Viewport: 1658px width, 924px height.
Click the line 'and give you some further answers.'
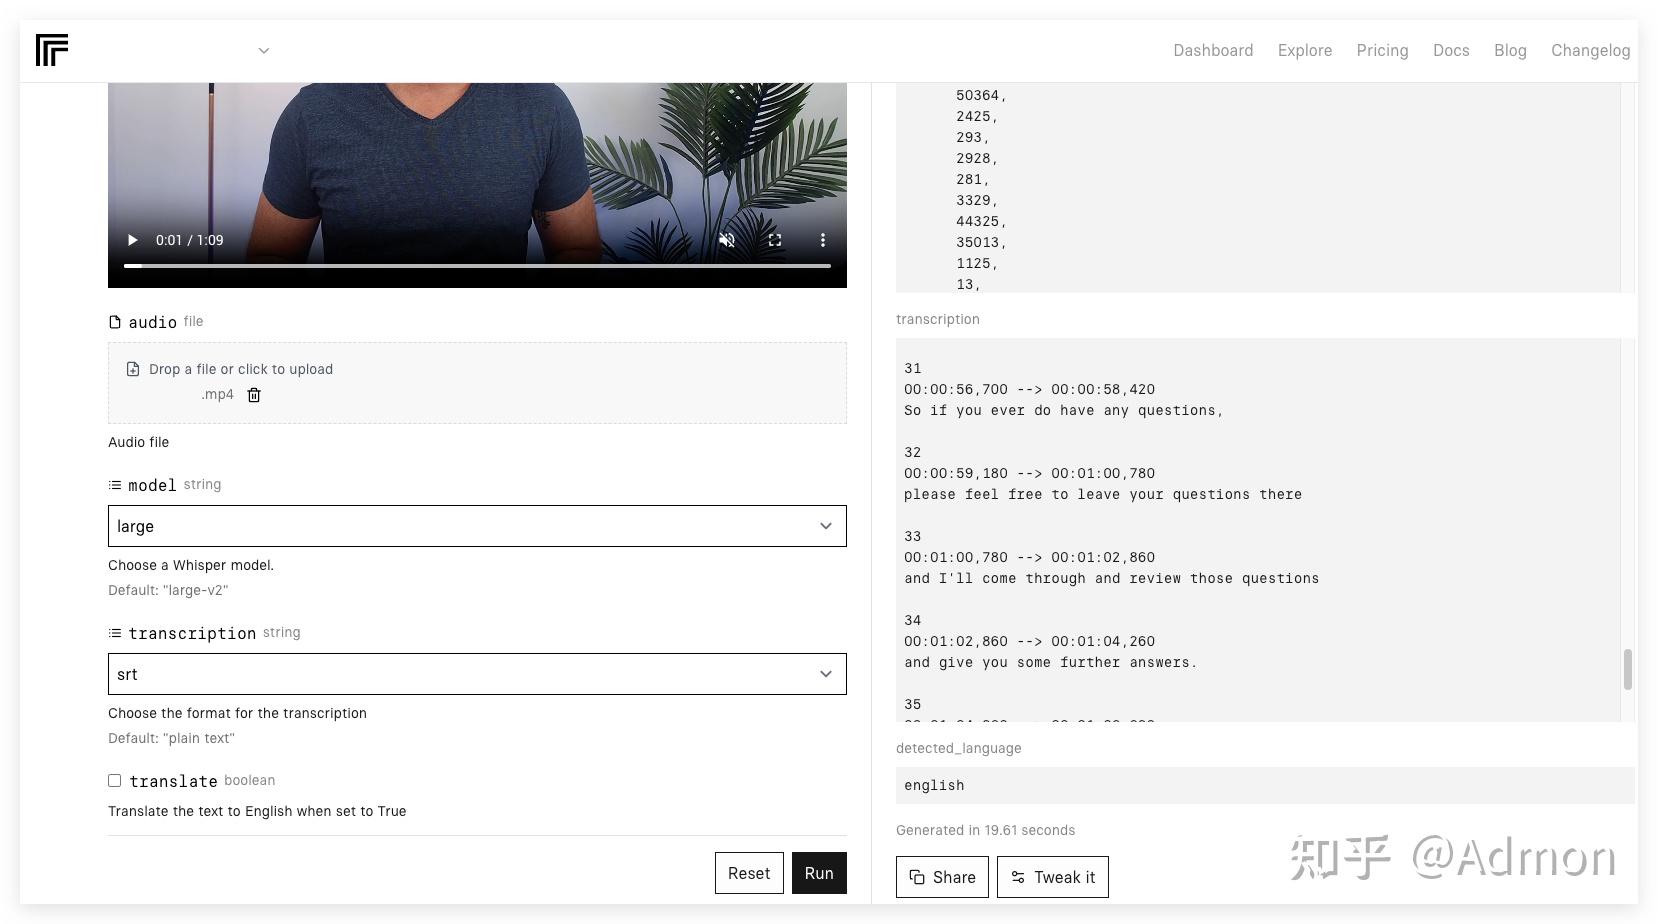coord(1050,662)
